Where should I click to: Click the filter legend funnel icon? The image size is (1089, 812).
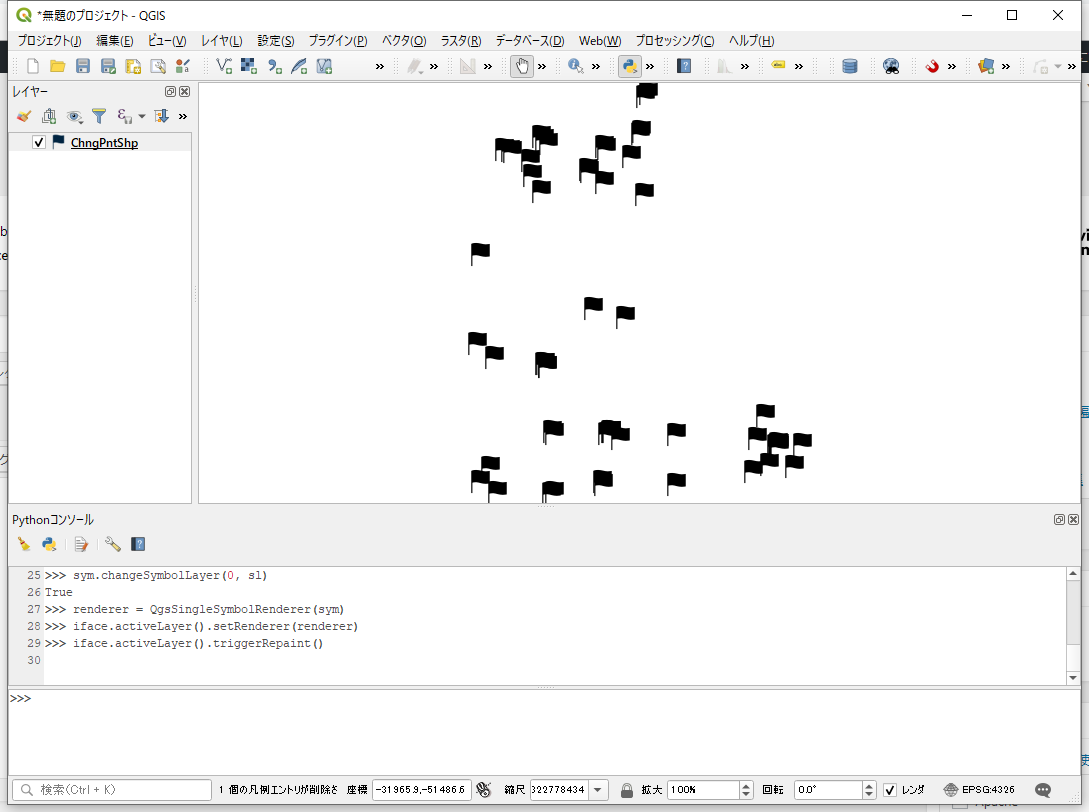pos(99,116)
